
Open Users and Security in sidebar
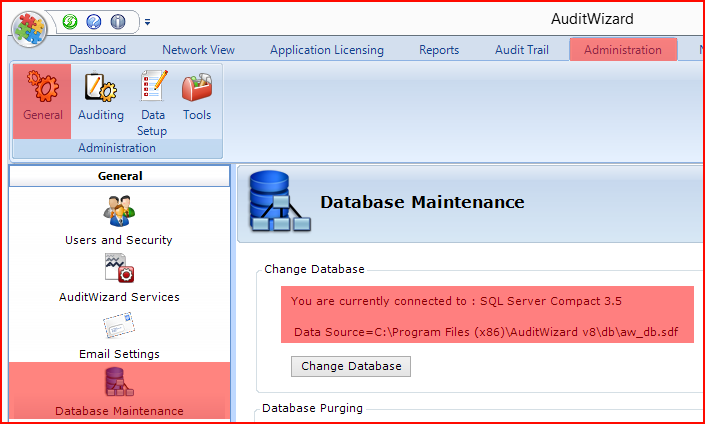(x=119, y=220)
